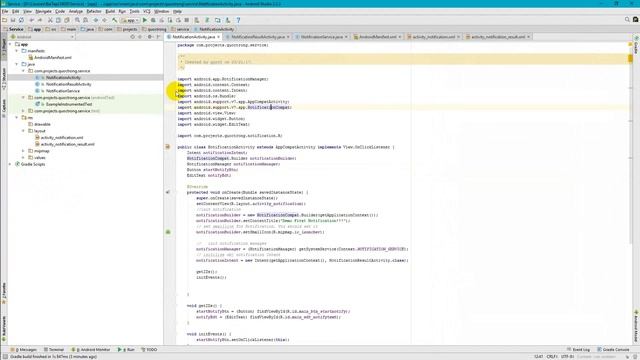640x360 pixels.
Task: Click the Synchronize toolbar icon
Action: (x=21, y=20)
